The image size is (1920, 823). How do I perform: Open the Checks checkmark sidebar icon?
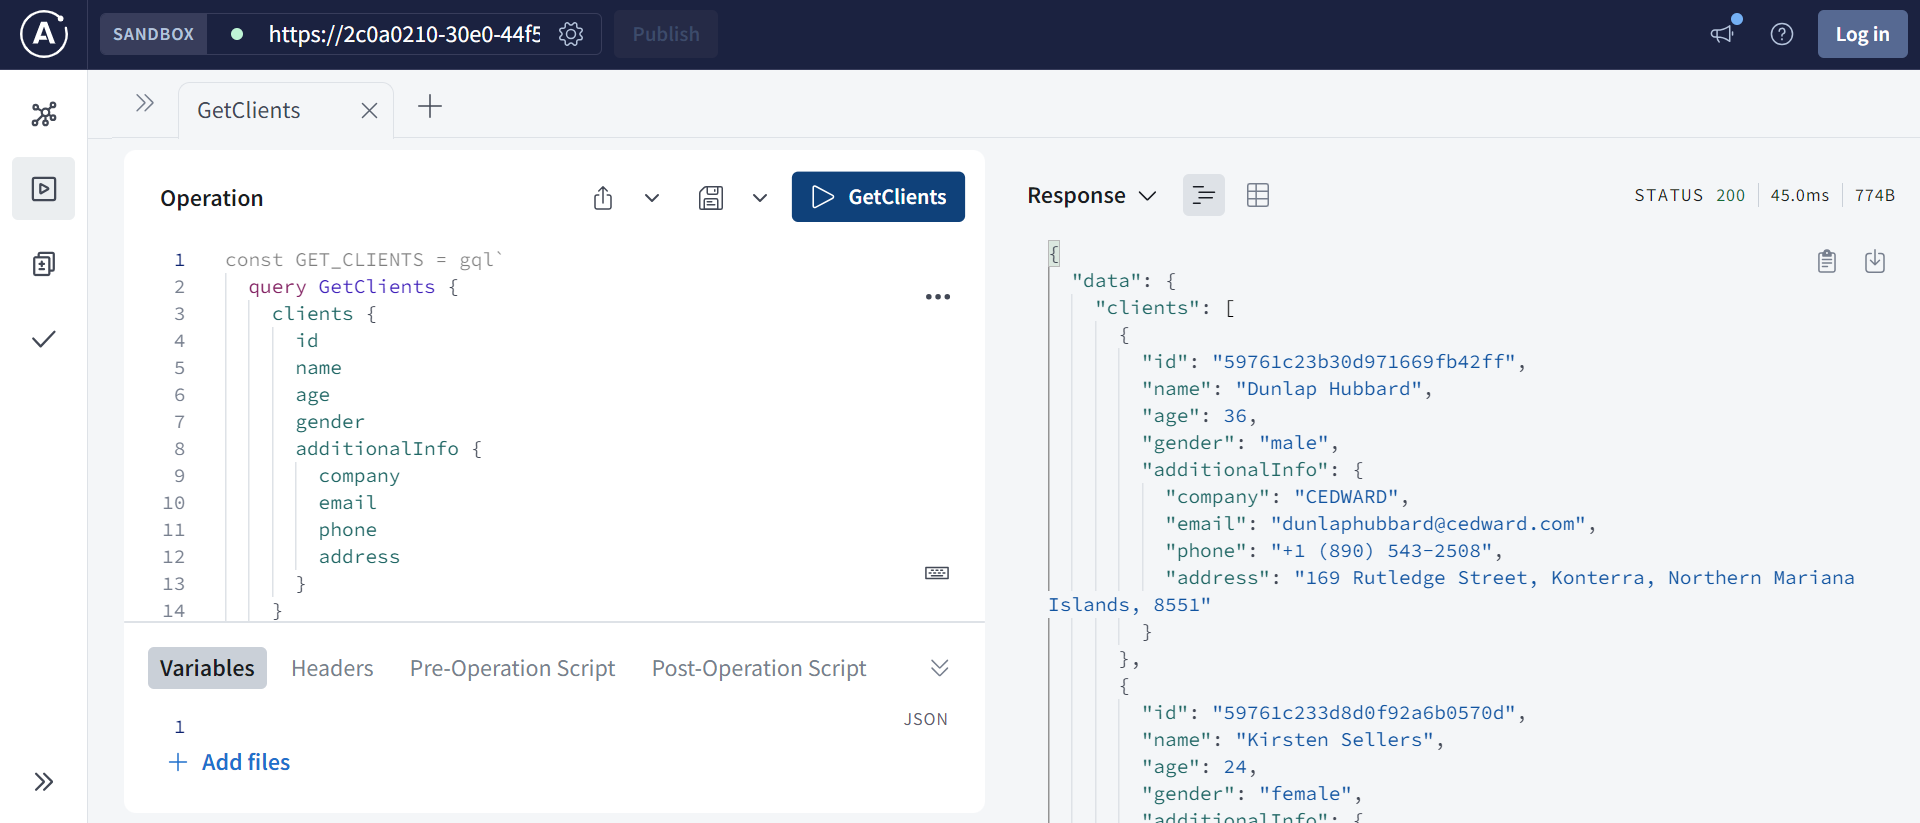[44, 339]
